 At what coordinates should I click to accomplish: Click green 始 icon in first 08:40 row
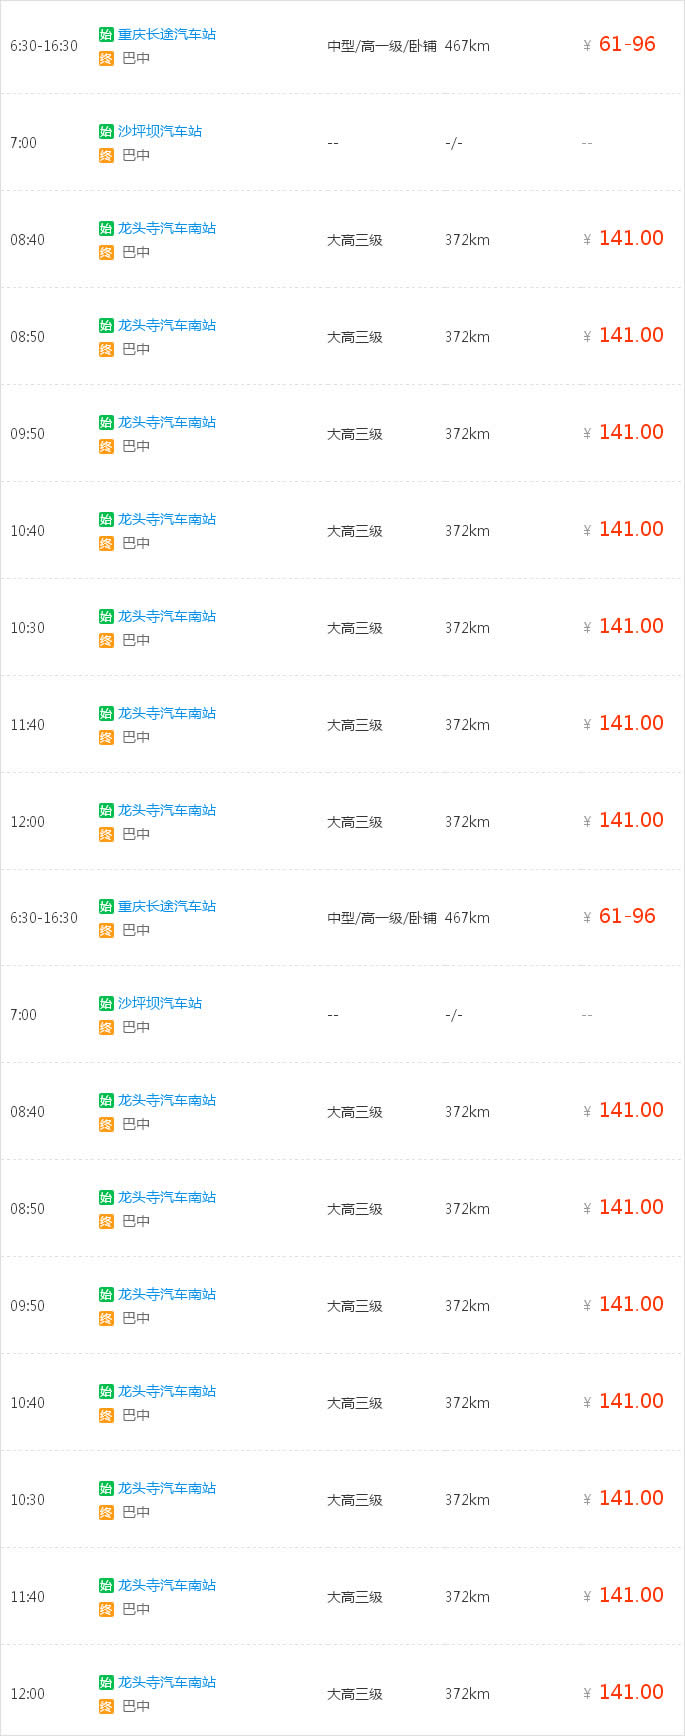[106, 228]
